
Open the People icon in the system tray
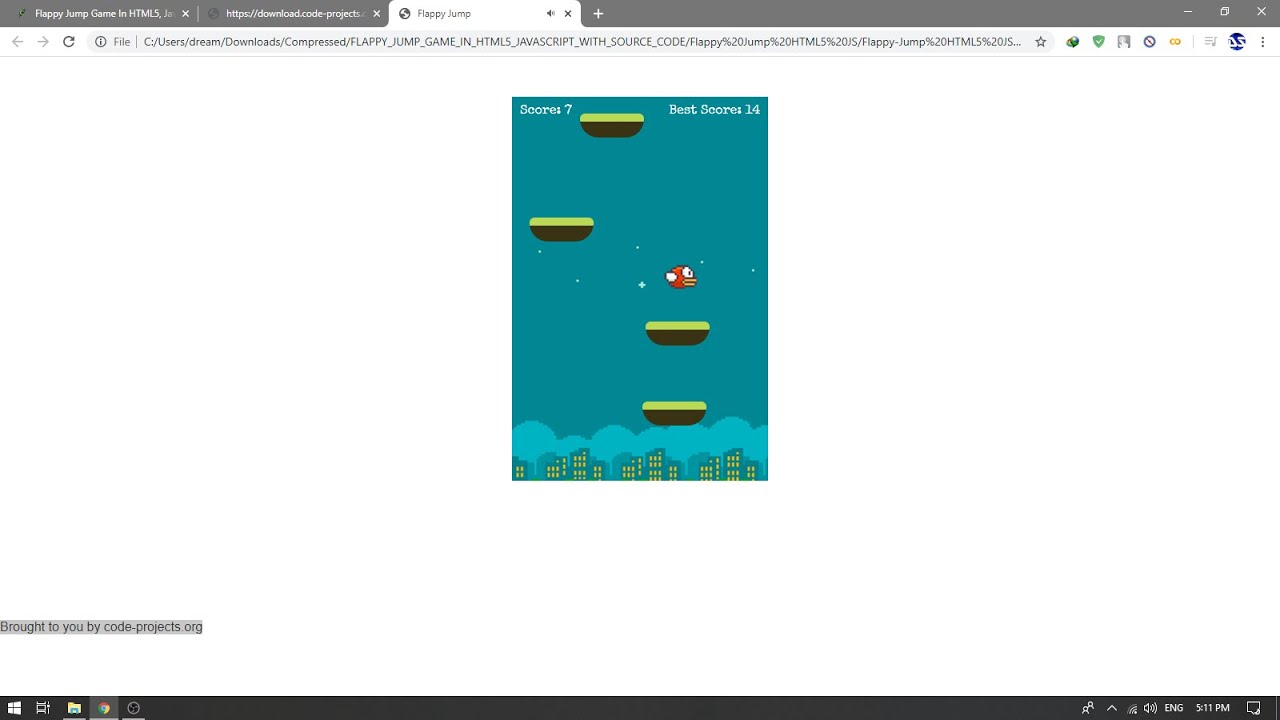(1088, 708)
